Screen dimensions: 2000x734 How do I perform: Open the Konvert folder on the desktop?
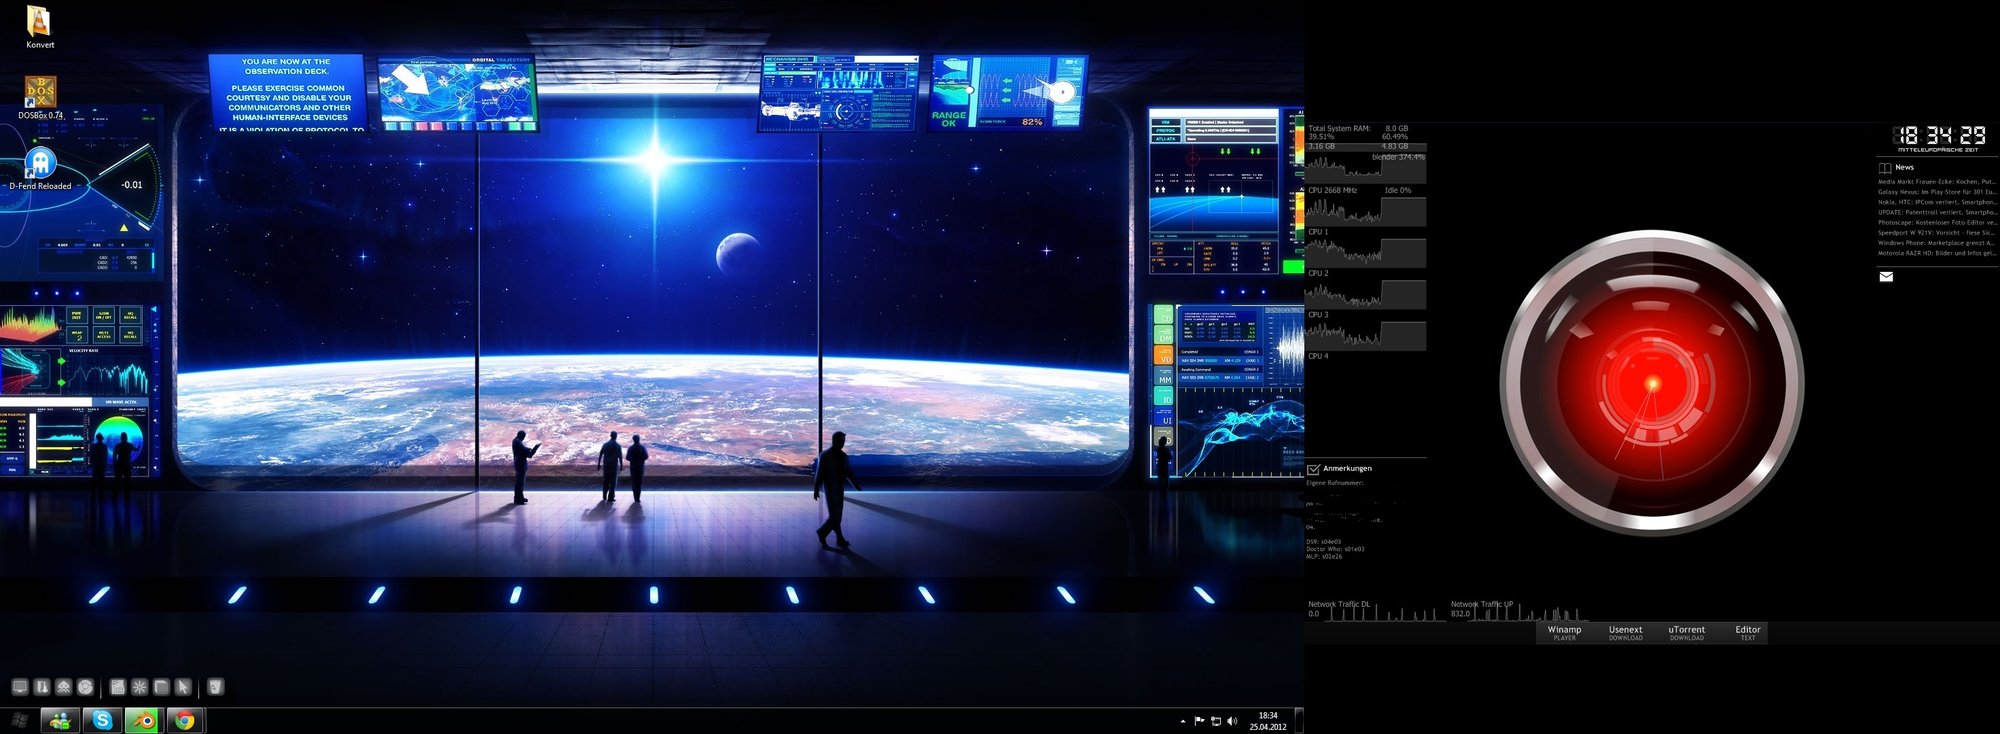click(x=39, y=24)
